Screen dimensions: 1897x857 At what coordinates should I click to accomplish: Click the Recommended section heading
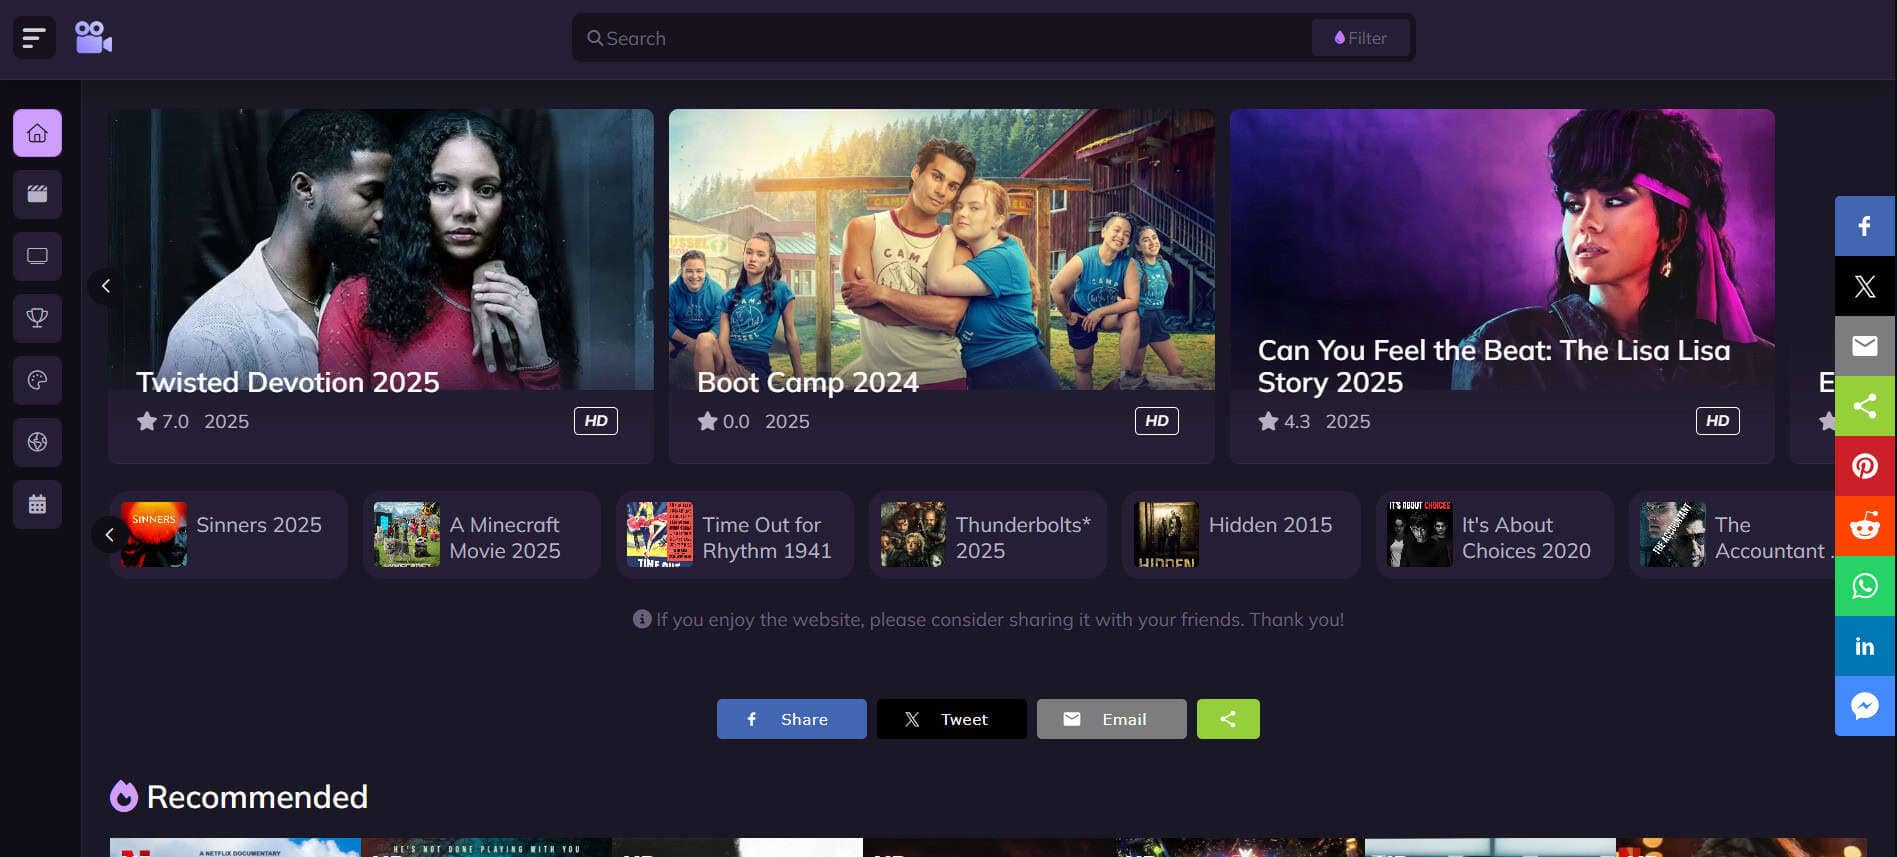click(257, 797)
